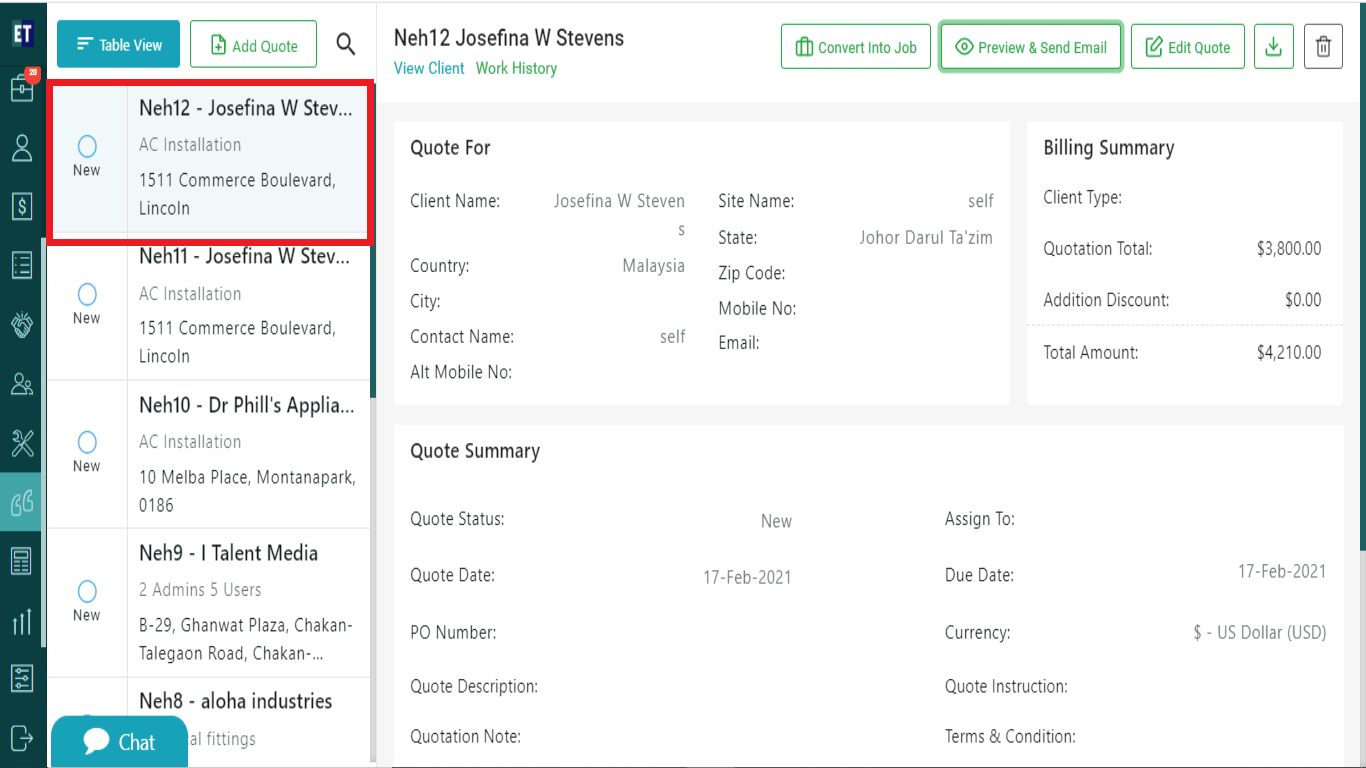Click the Total Amount value $4,210.00

tap(1289, 352)
